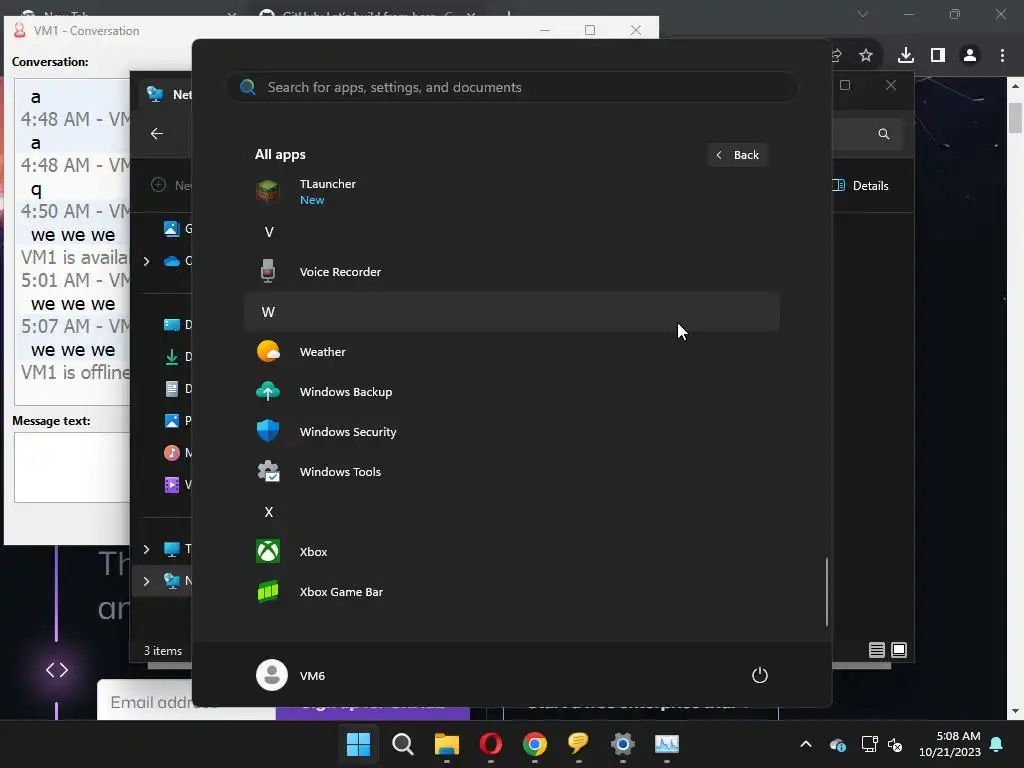Open the VM6 user account menu

(x=291, y=675)
